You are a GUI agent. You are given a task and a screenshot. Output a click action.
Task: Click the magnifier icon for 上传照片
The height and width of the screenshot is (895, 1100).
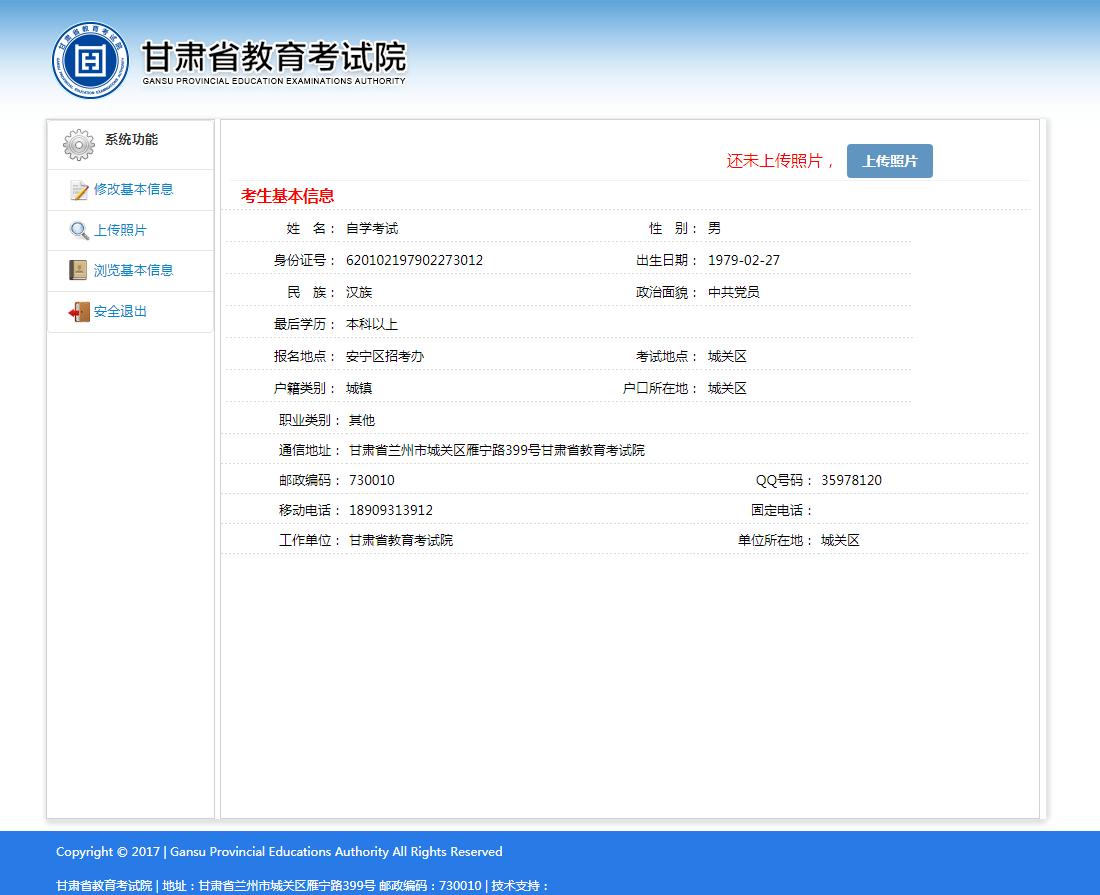coord(79,230)
